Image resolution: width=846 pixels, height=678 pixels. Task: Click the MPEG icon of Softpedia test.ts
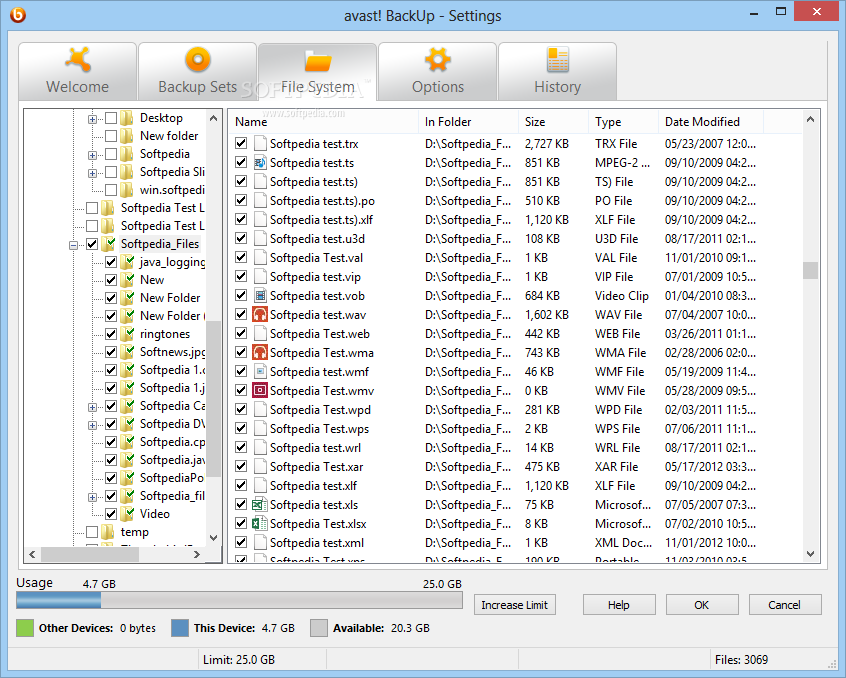(x=260, y=162)
